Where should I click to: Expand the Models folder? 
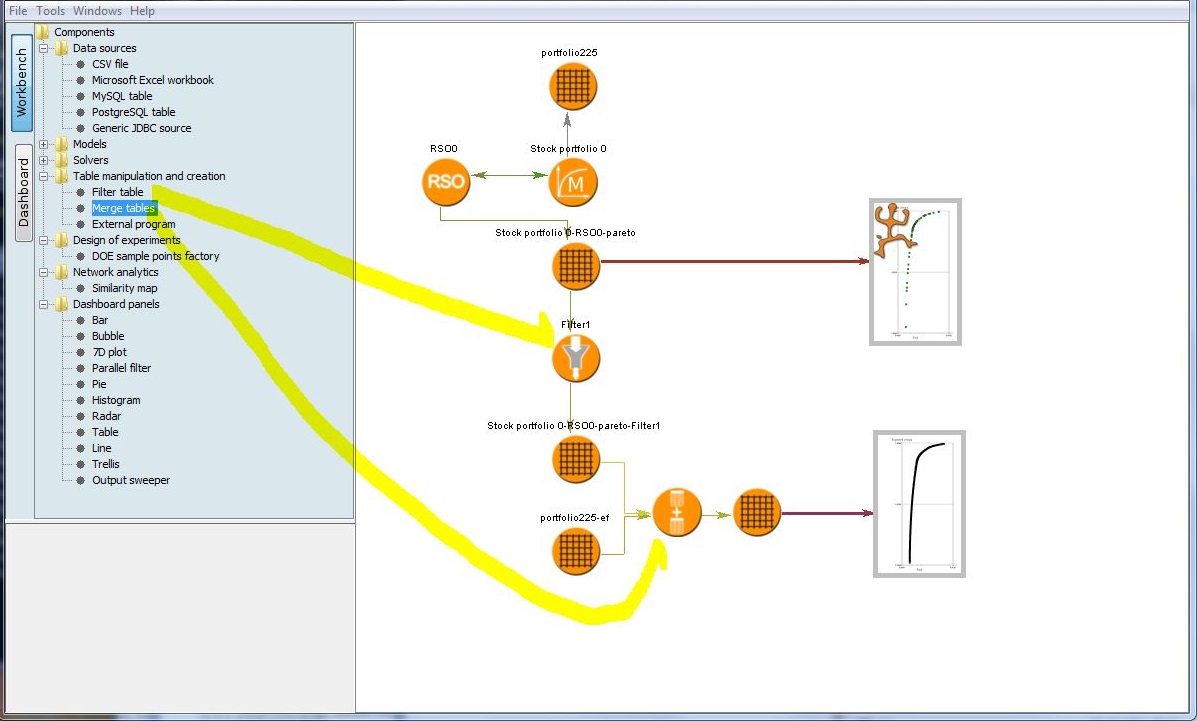coord(43,144)
